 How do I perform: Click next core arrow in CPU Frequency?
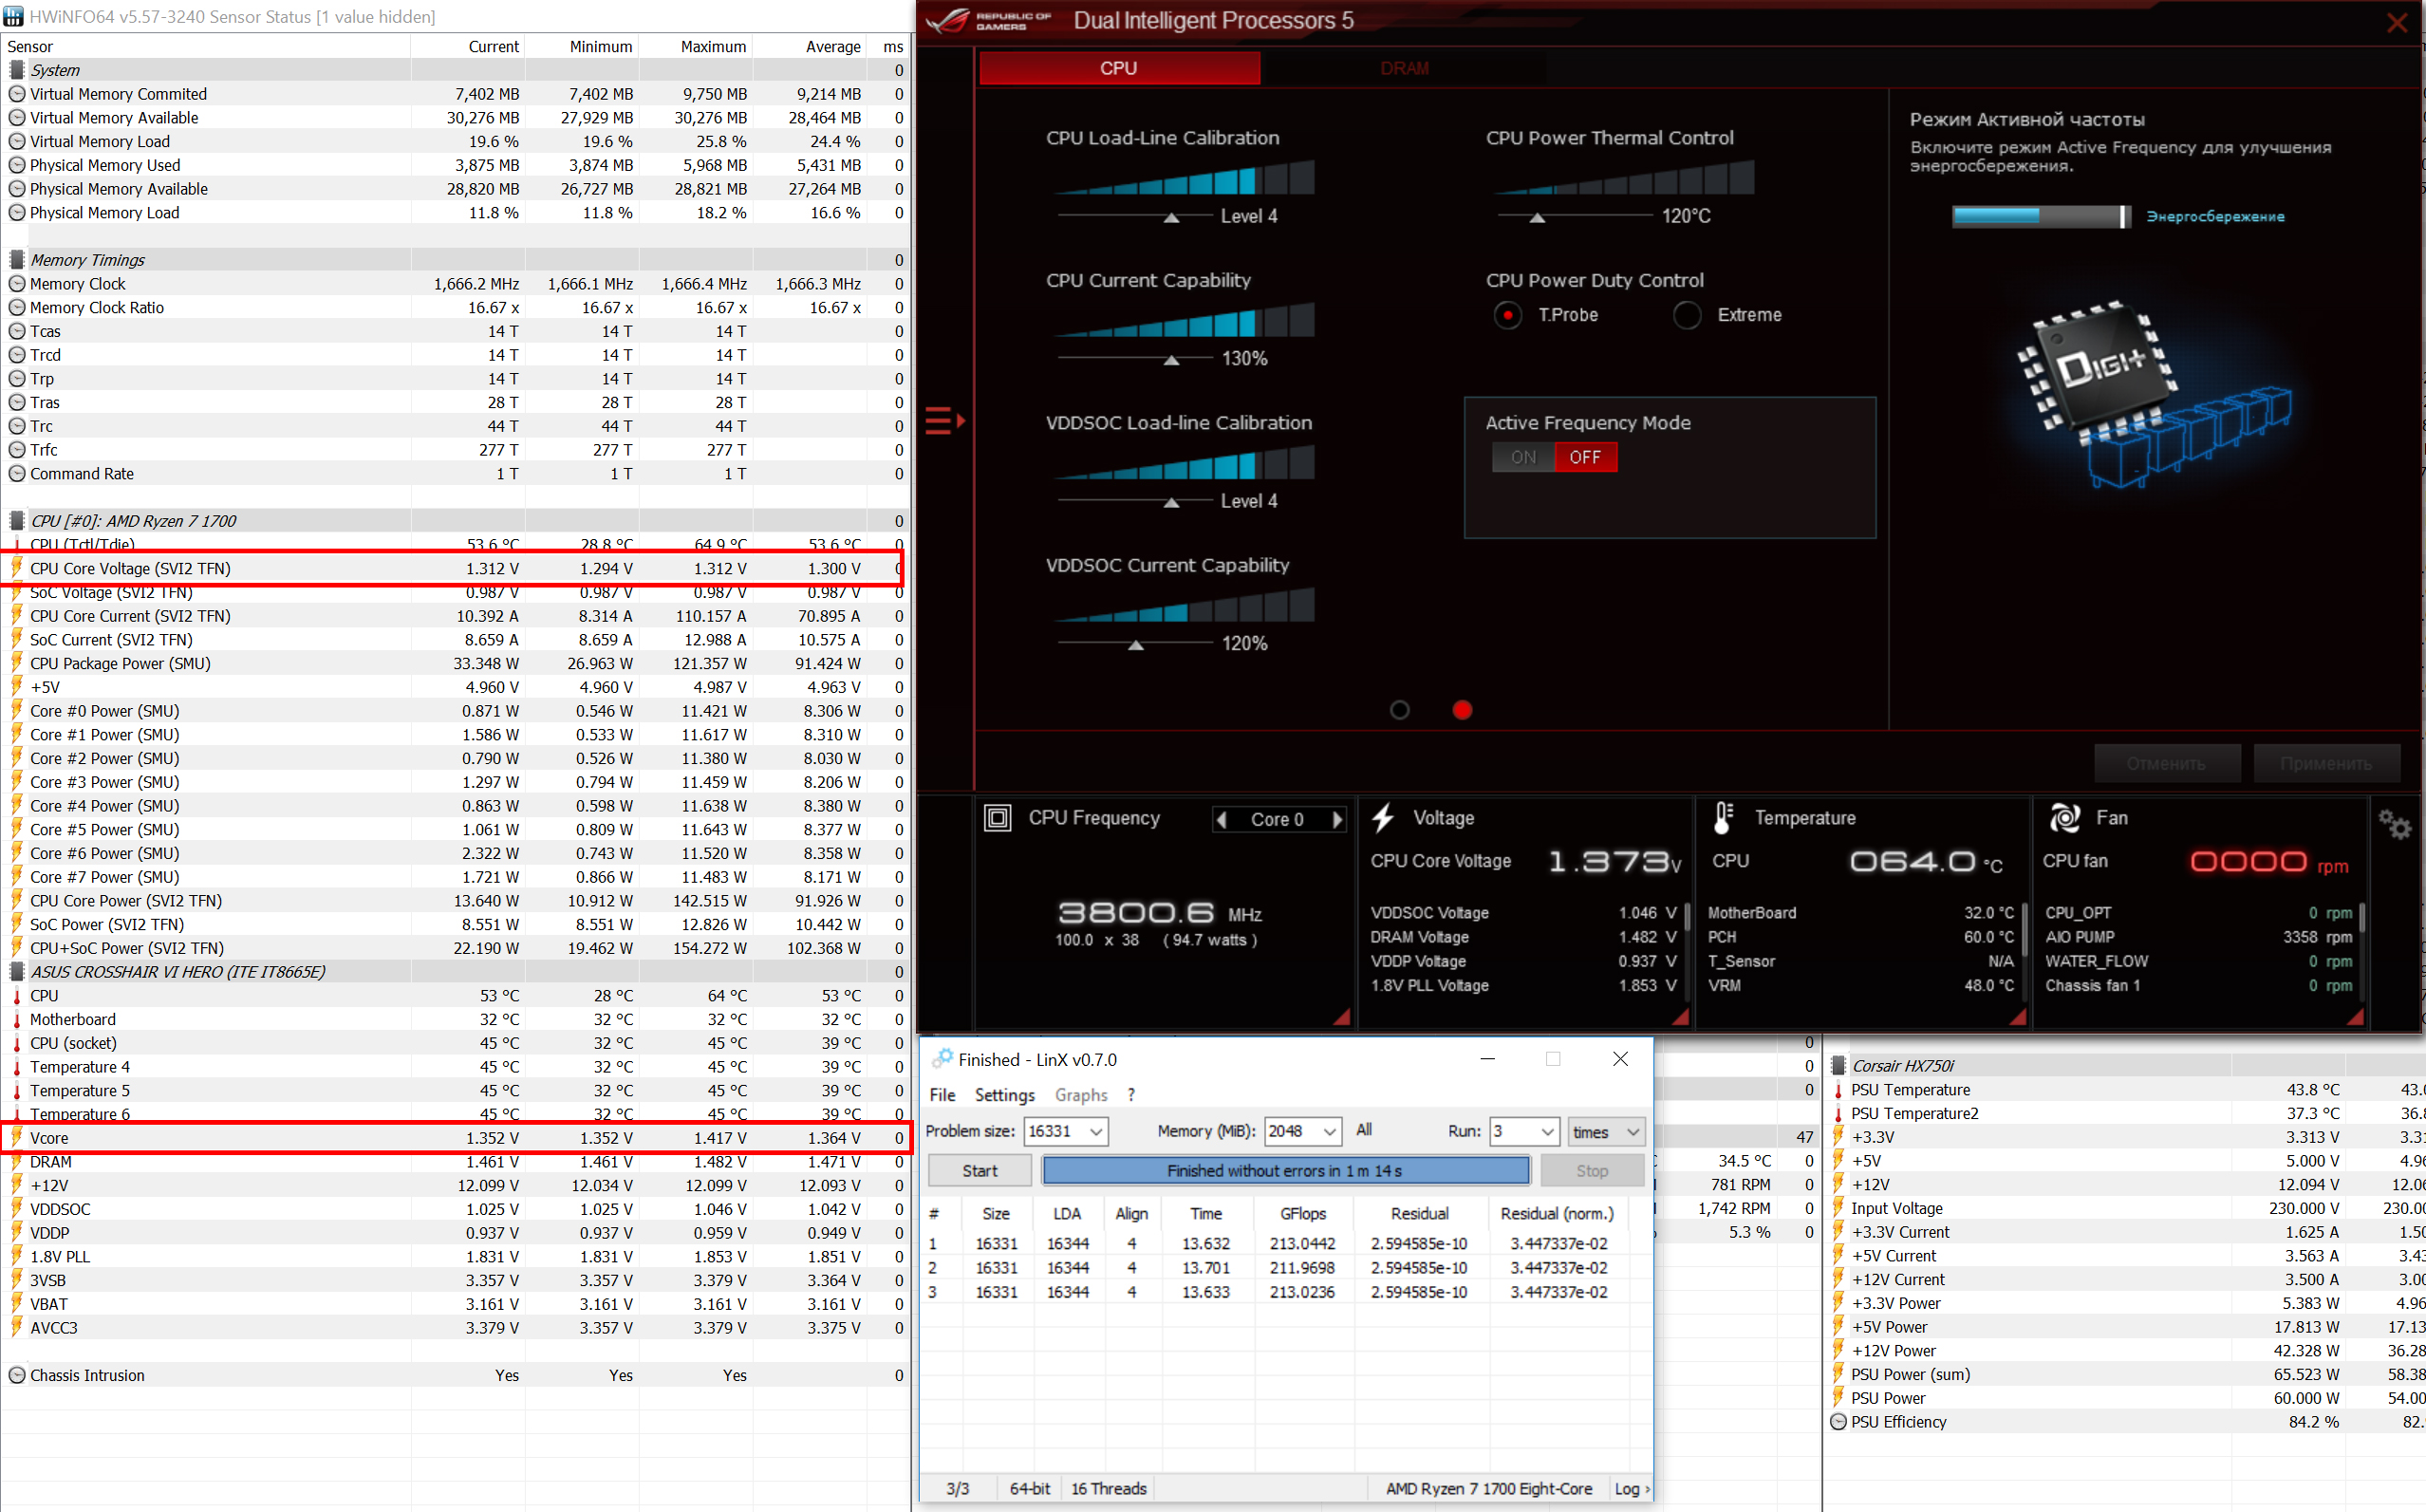(1337, 820)
